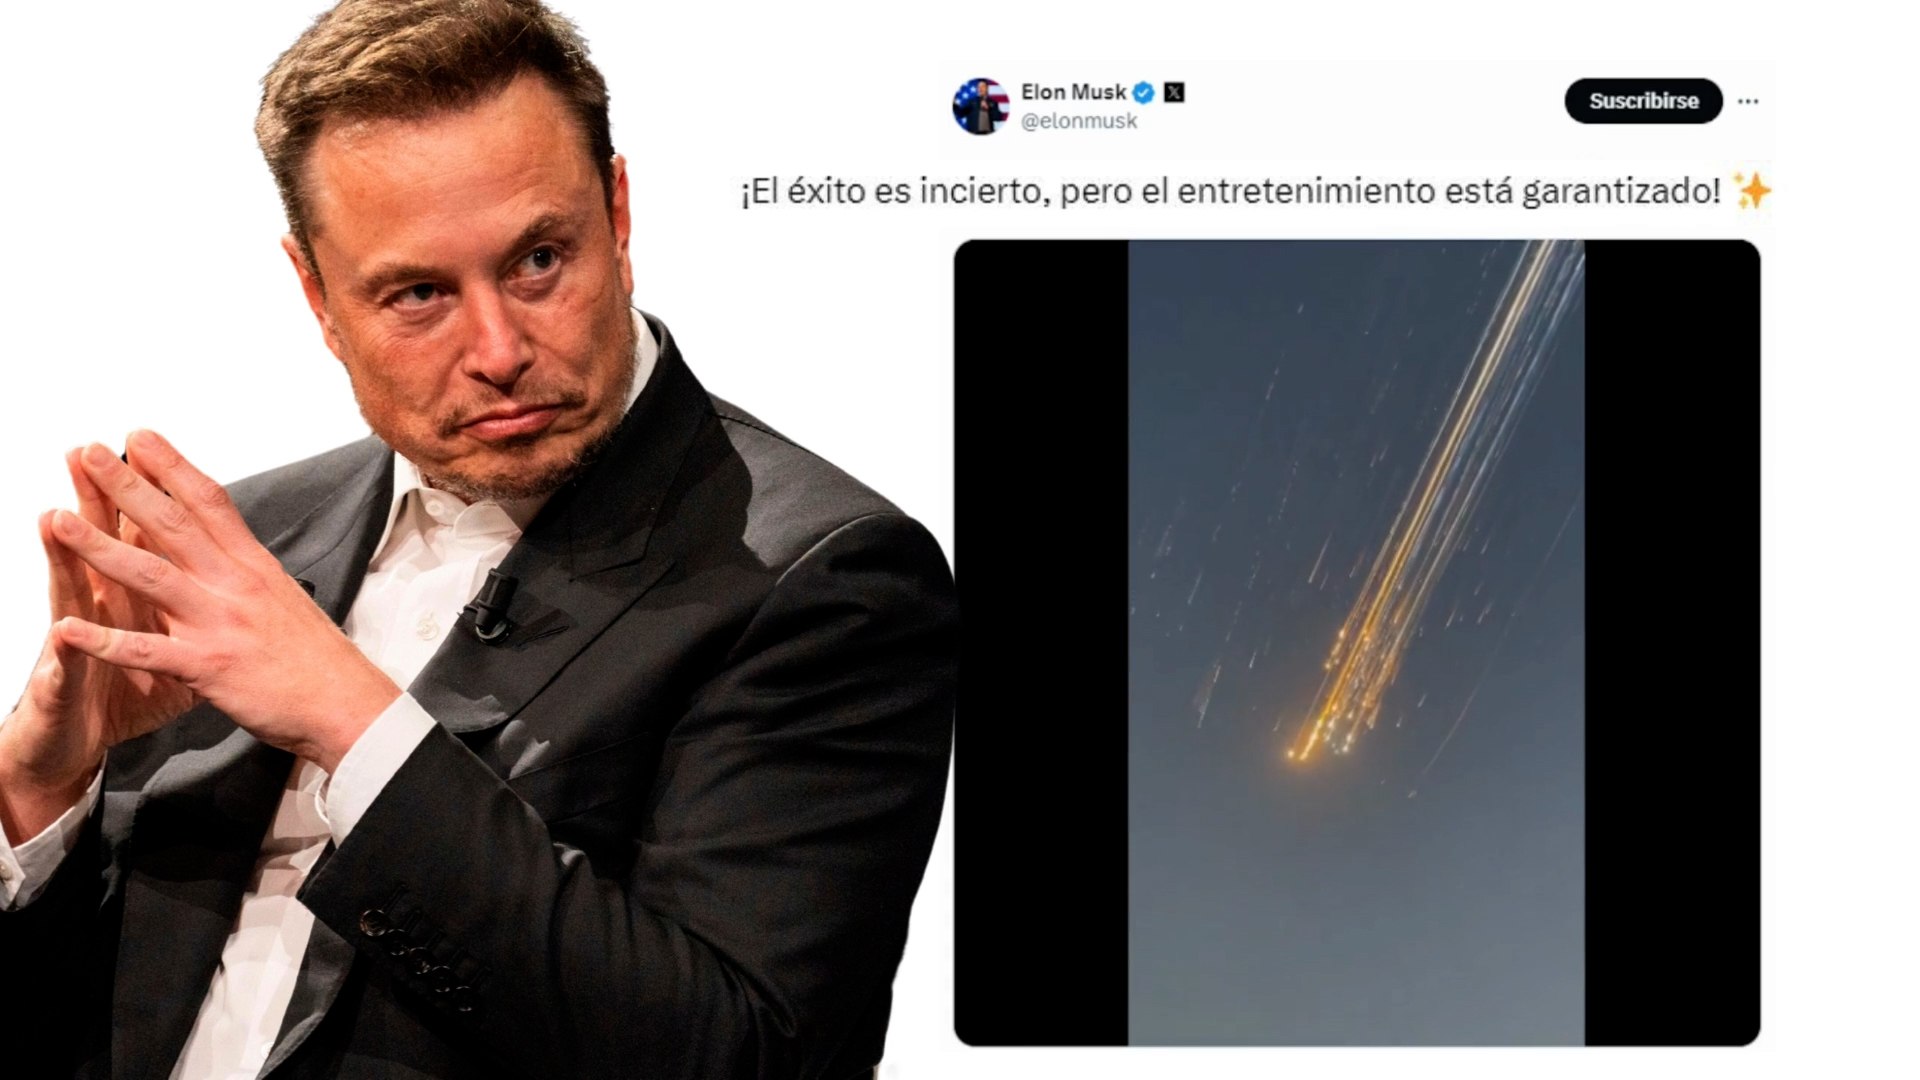Open the Elon Musk profile avatar
Screen dimensions: 1920x1080
(981, 106)
